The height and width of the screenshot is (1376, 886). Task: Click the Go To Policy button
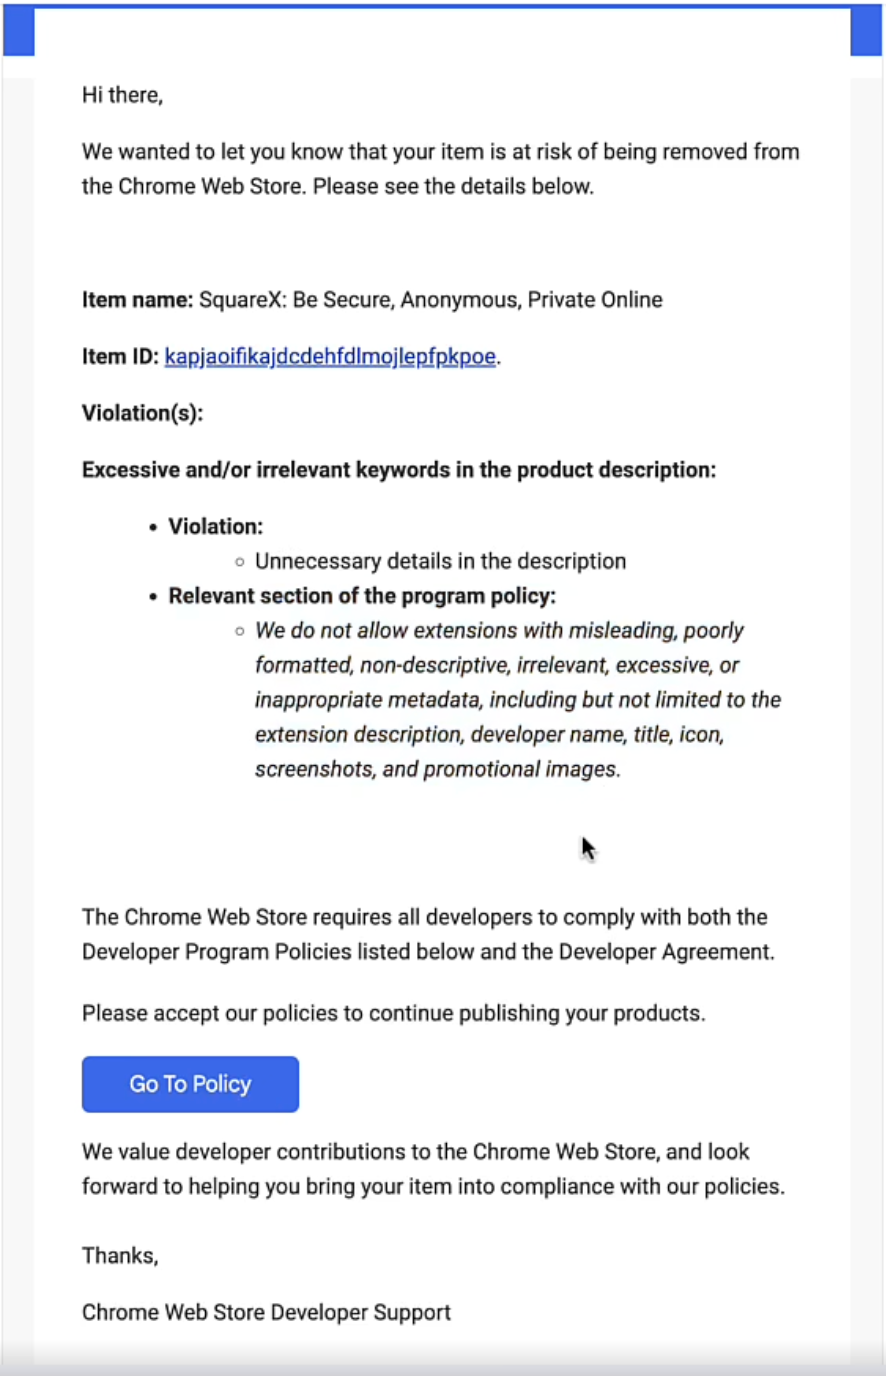coord(190,1084)
